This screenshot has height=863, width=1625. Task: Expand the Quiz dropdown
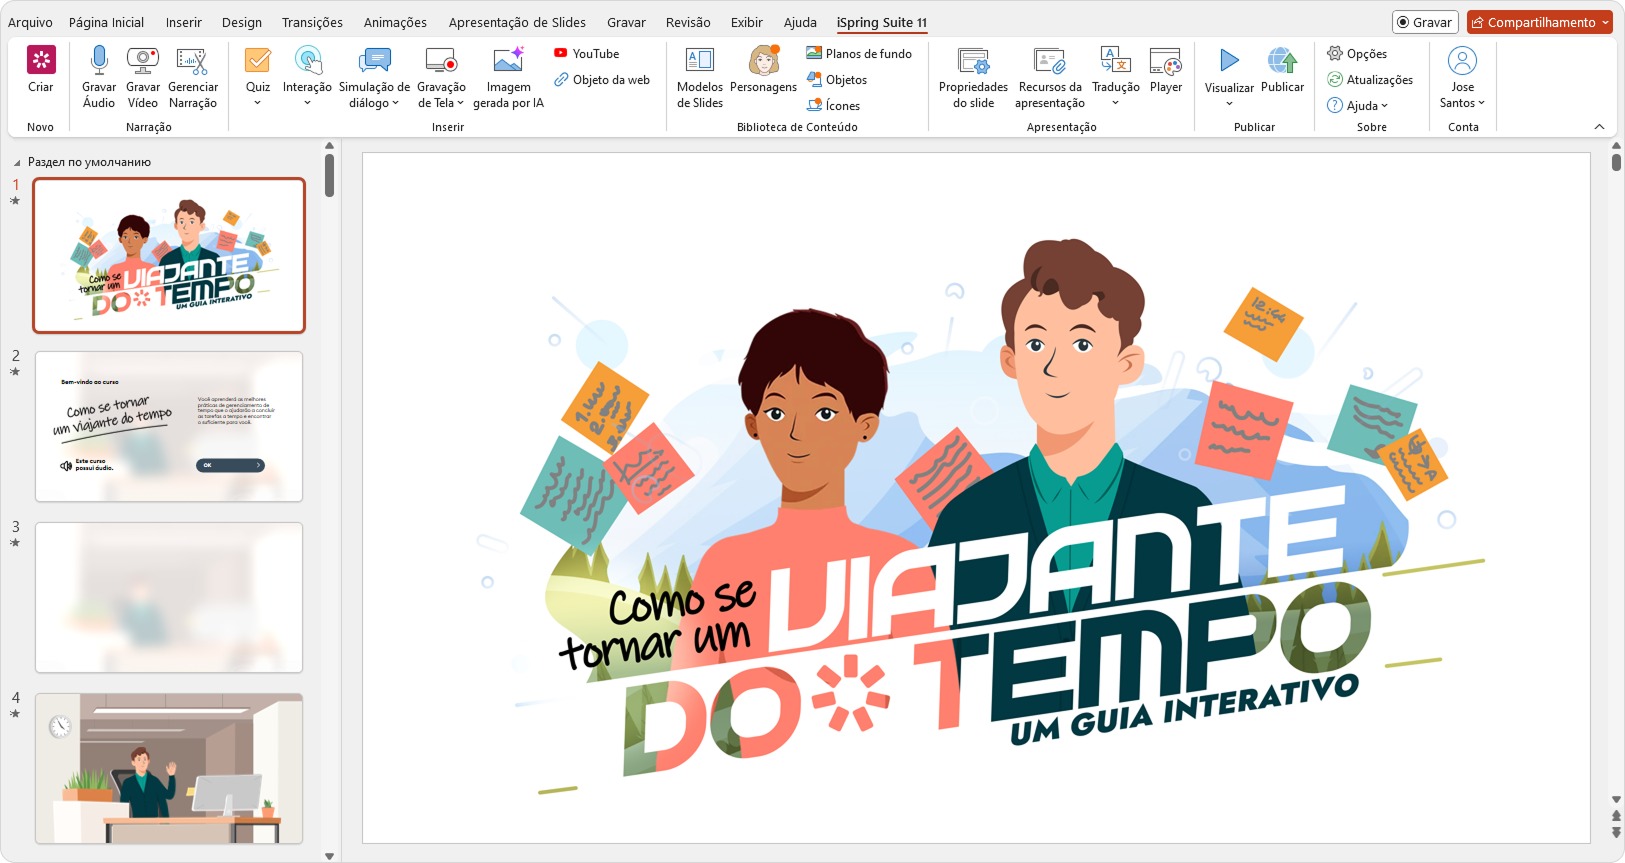point(258,103)
